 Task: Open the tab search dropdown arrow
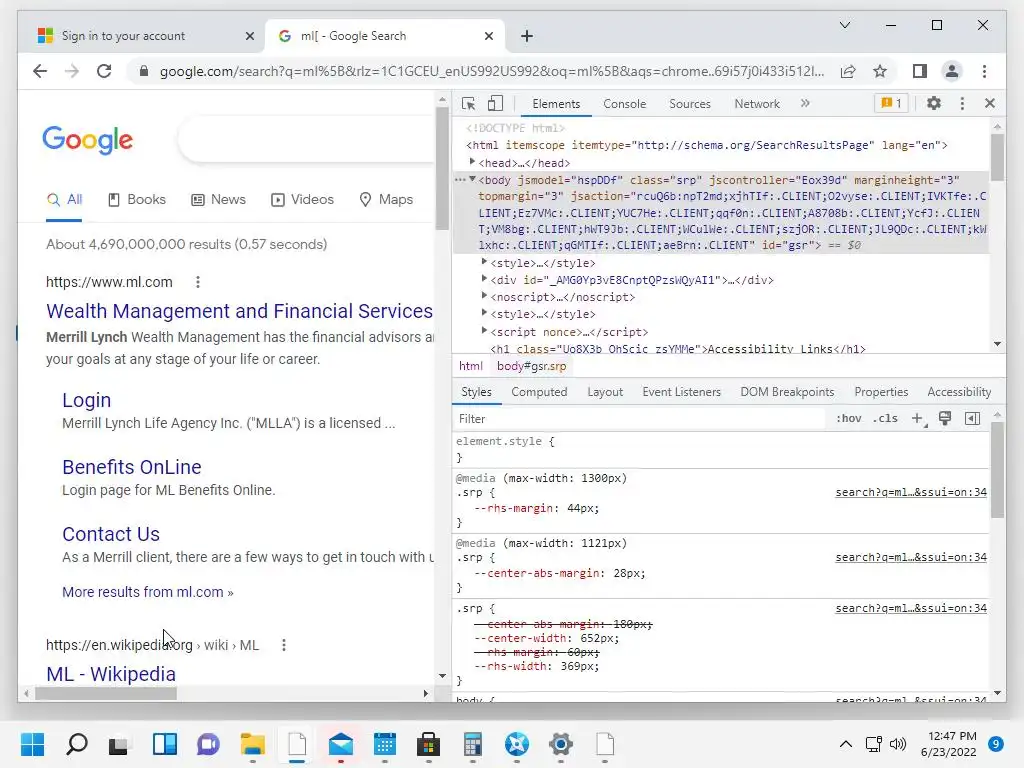844,25
